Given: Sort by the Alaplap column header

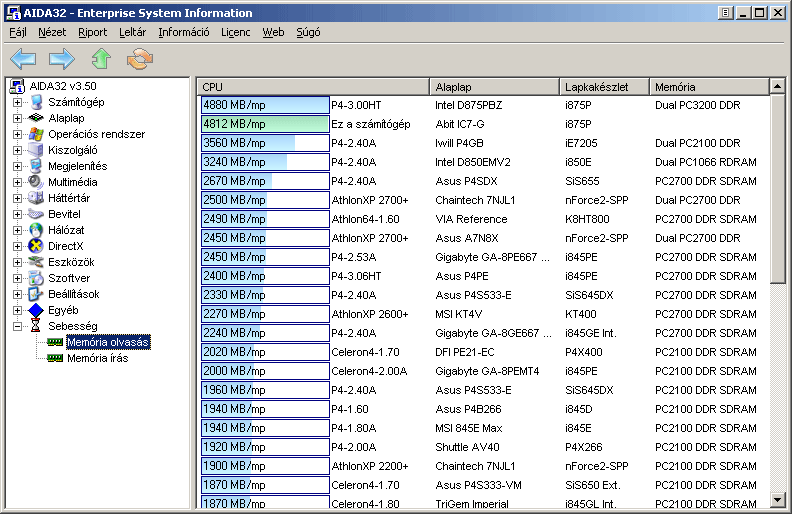Looking at the screenshot, I should click(494, 87).
